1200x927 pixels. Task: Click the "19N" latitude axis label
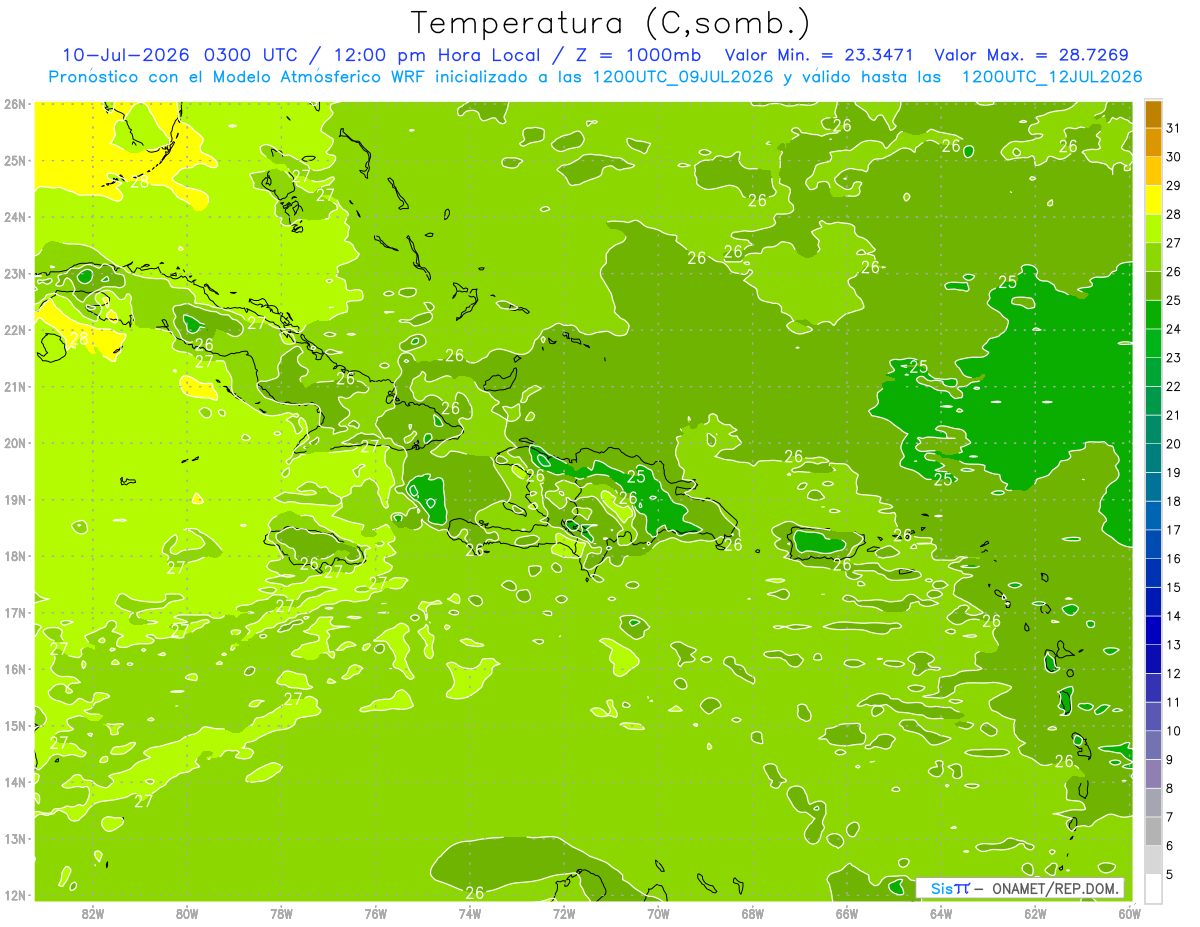tap(14, 500)
